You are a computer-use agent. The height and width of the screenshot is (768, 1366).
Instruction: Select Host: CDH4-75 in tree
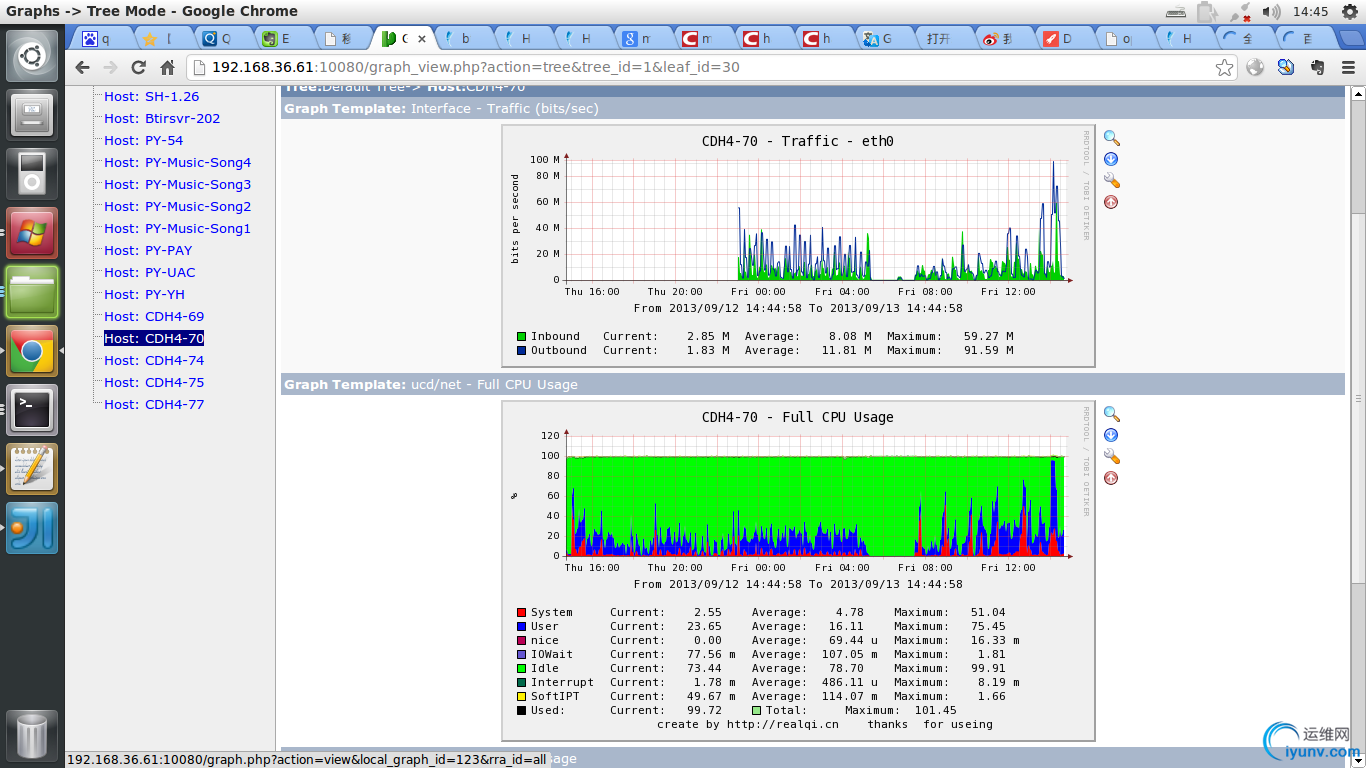[x=154, y=382]
